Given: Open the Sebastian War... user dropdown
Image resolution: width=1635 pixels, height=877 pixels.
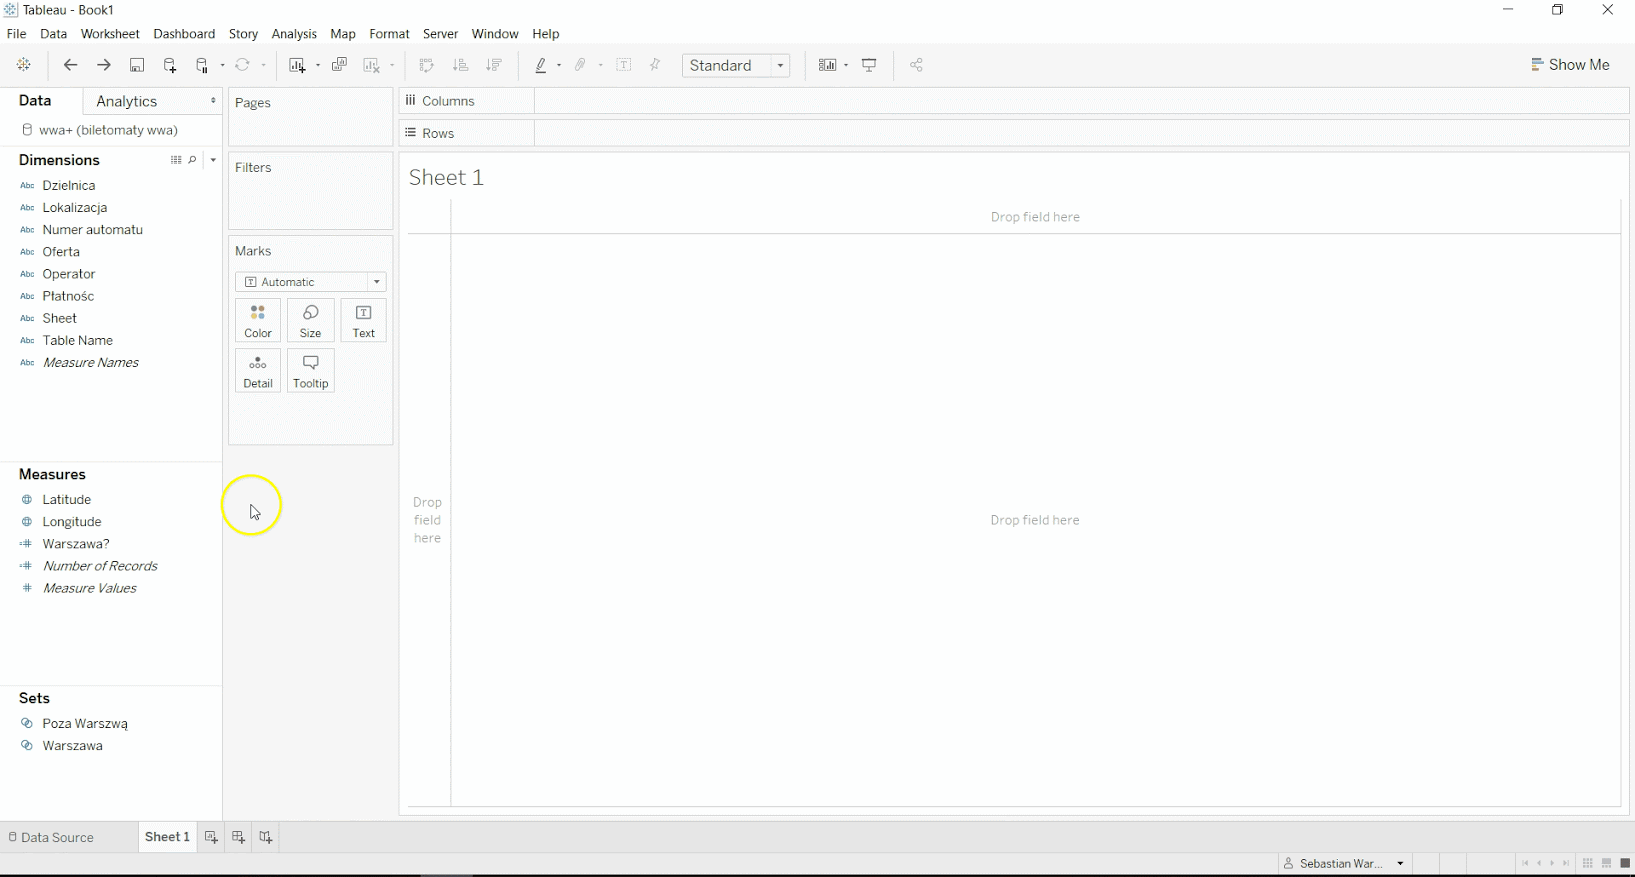Looking at the screenshot, I should [x=1345, y=863].
